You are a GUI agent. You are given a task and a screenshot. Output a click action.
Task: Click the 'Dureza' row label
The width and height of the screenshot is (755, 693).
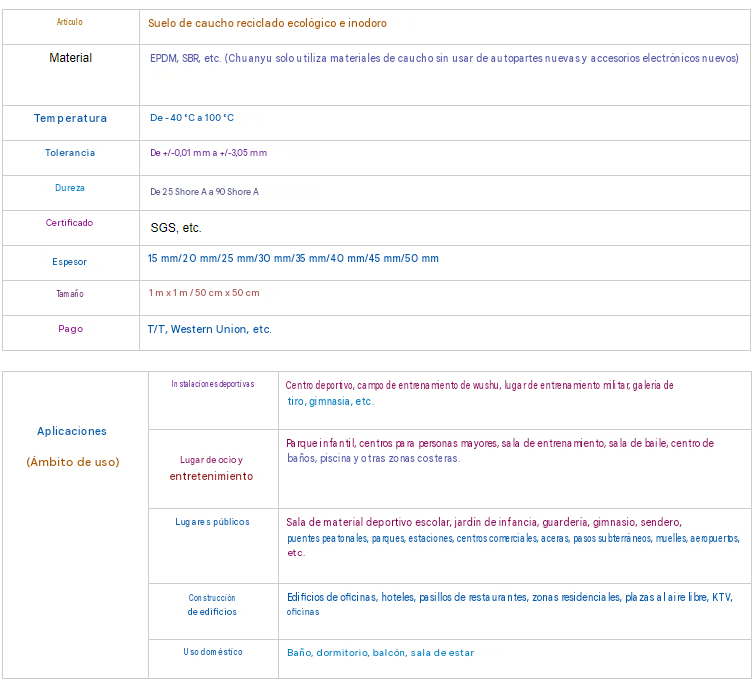point(70,188)
